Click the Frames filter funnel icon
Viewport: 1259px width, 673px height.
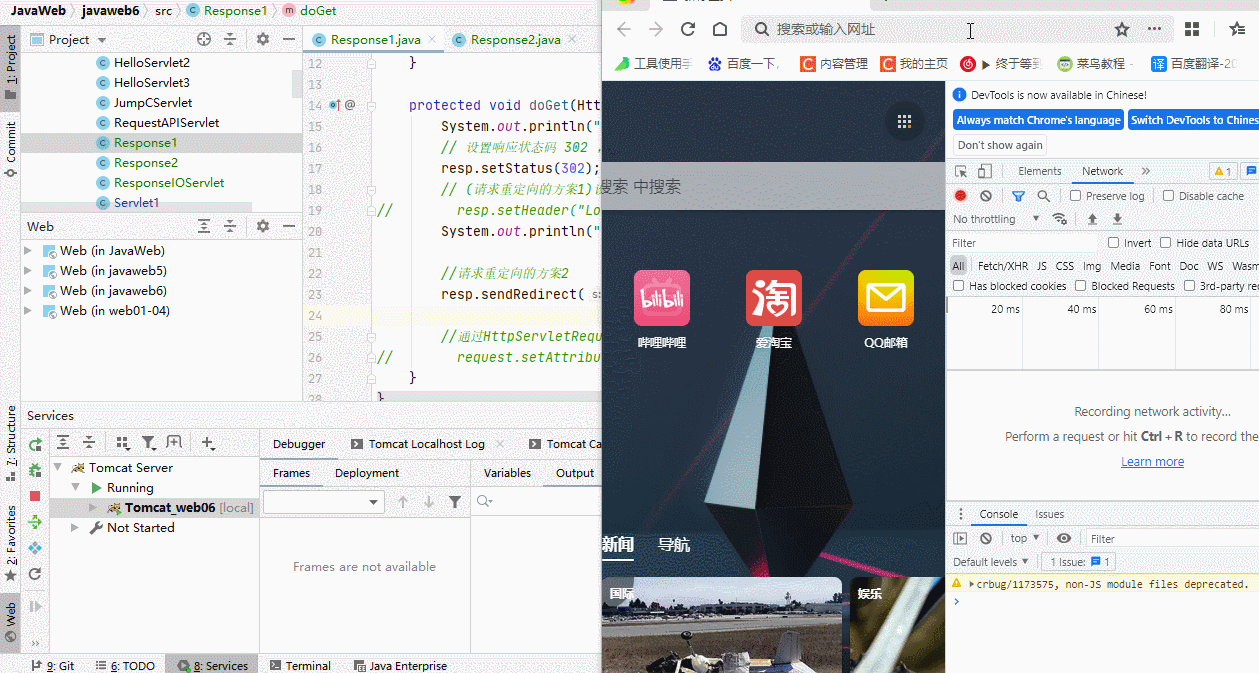(x=455, y=502)
